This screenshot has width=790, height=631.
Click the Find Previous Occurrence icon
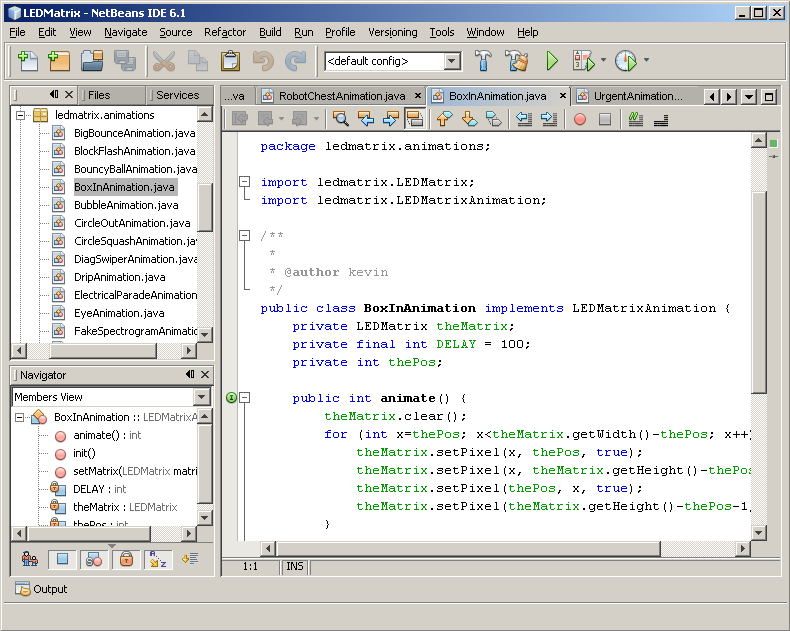point(366,119)
